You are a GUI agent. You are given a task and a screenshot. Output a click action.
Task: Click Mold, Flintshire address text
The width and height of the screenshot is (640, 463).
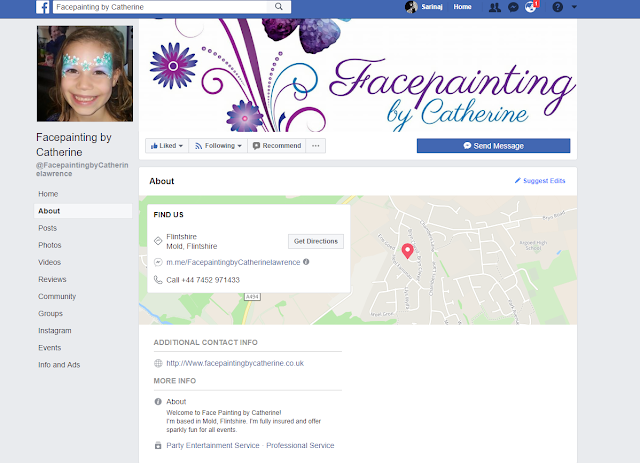(192, 247)
